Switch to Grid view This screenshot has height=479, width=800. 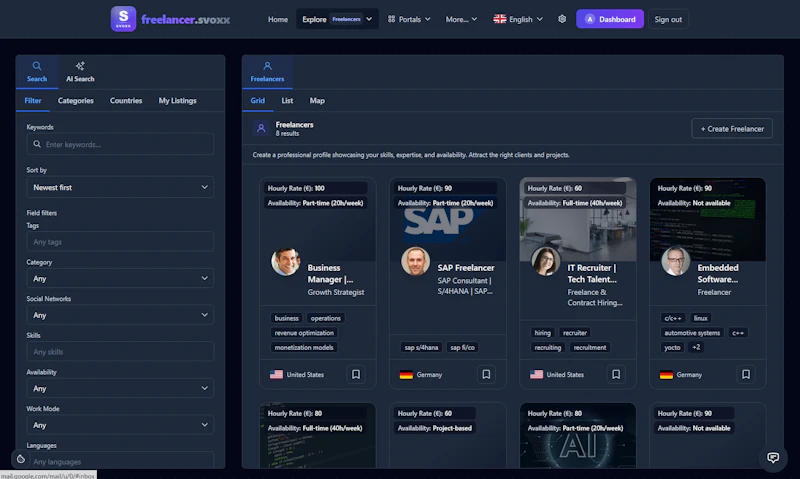coord(258,100)
